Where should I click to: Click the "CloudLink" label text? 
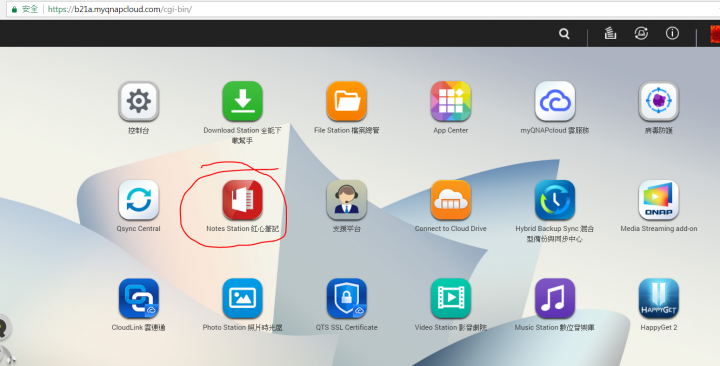(x=126, y=327)
